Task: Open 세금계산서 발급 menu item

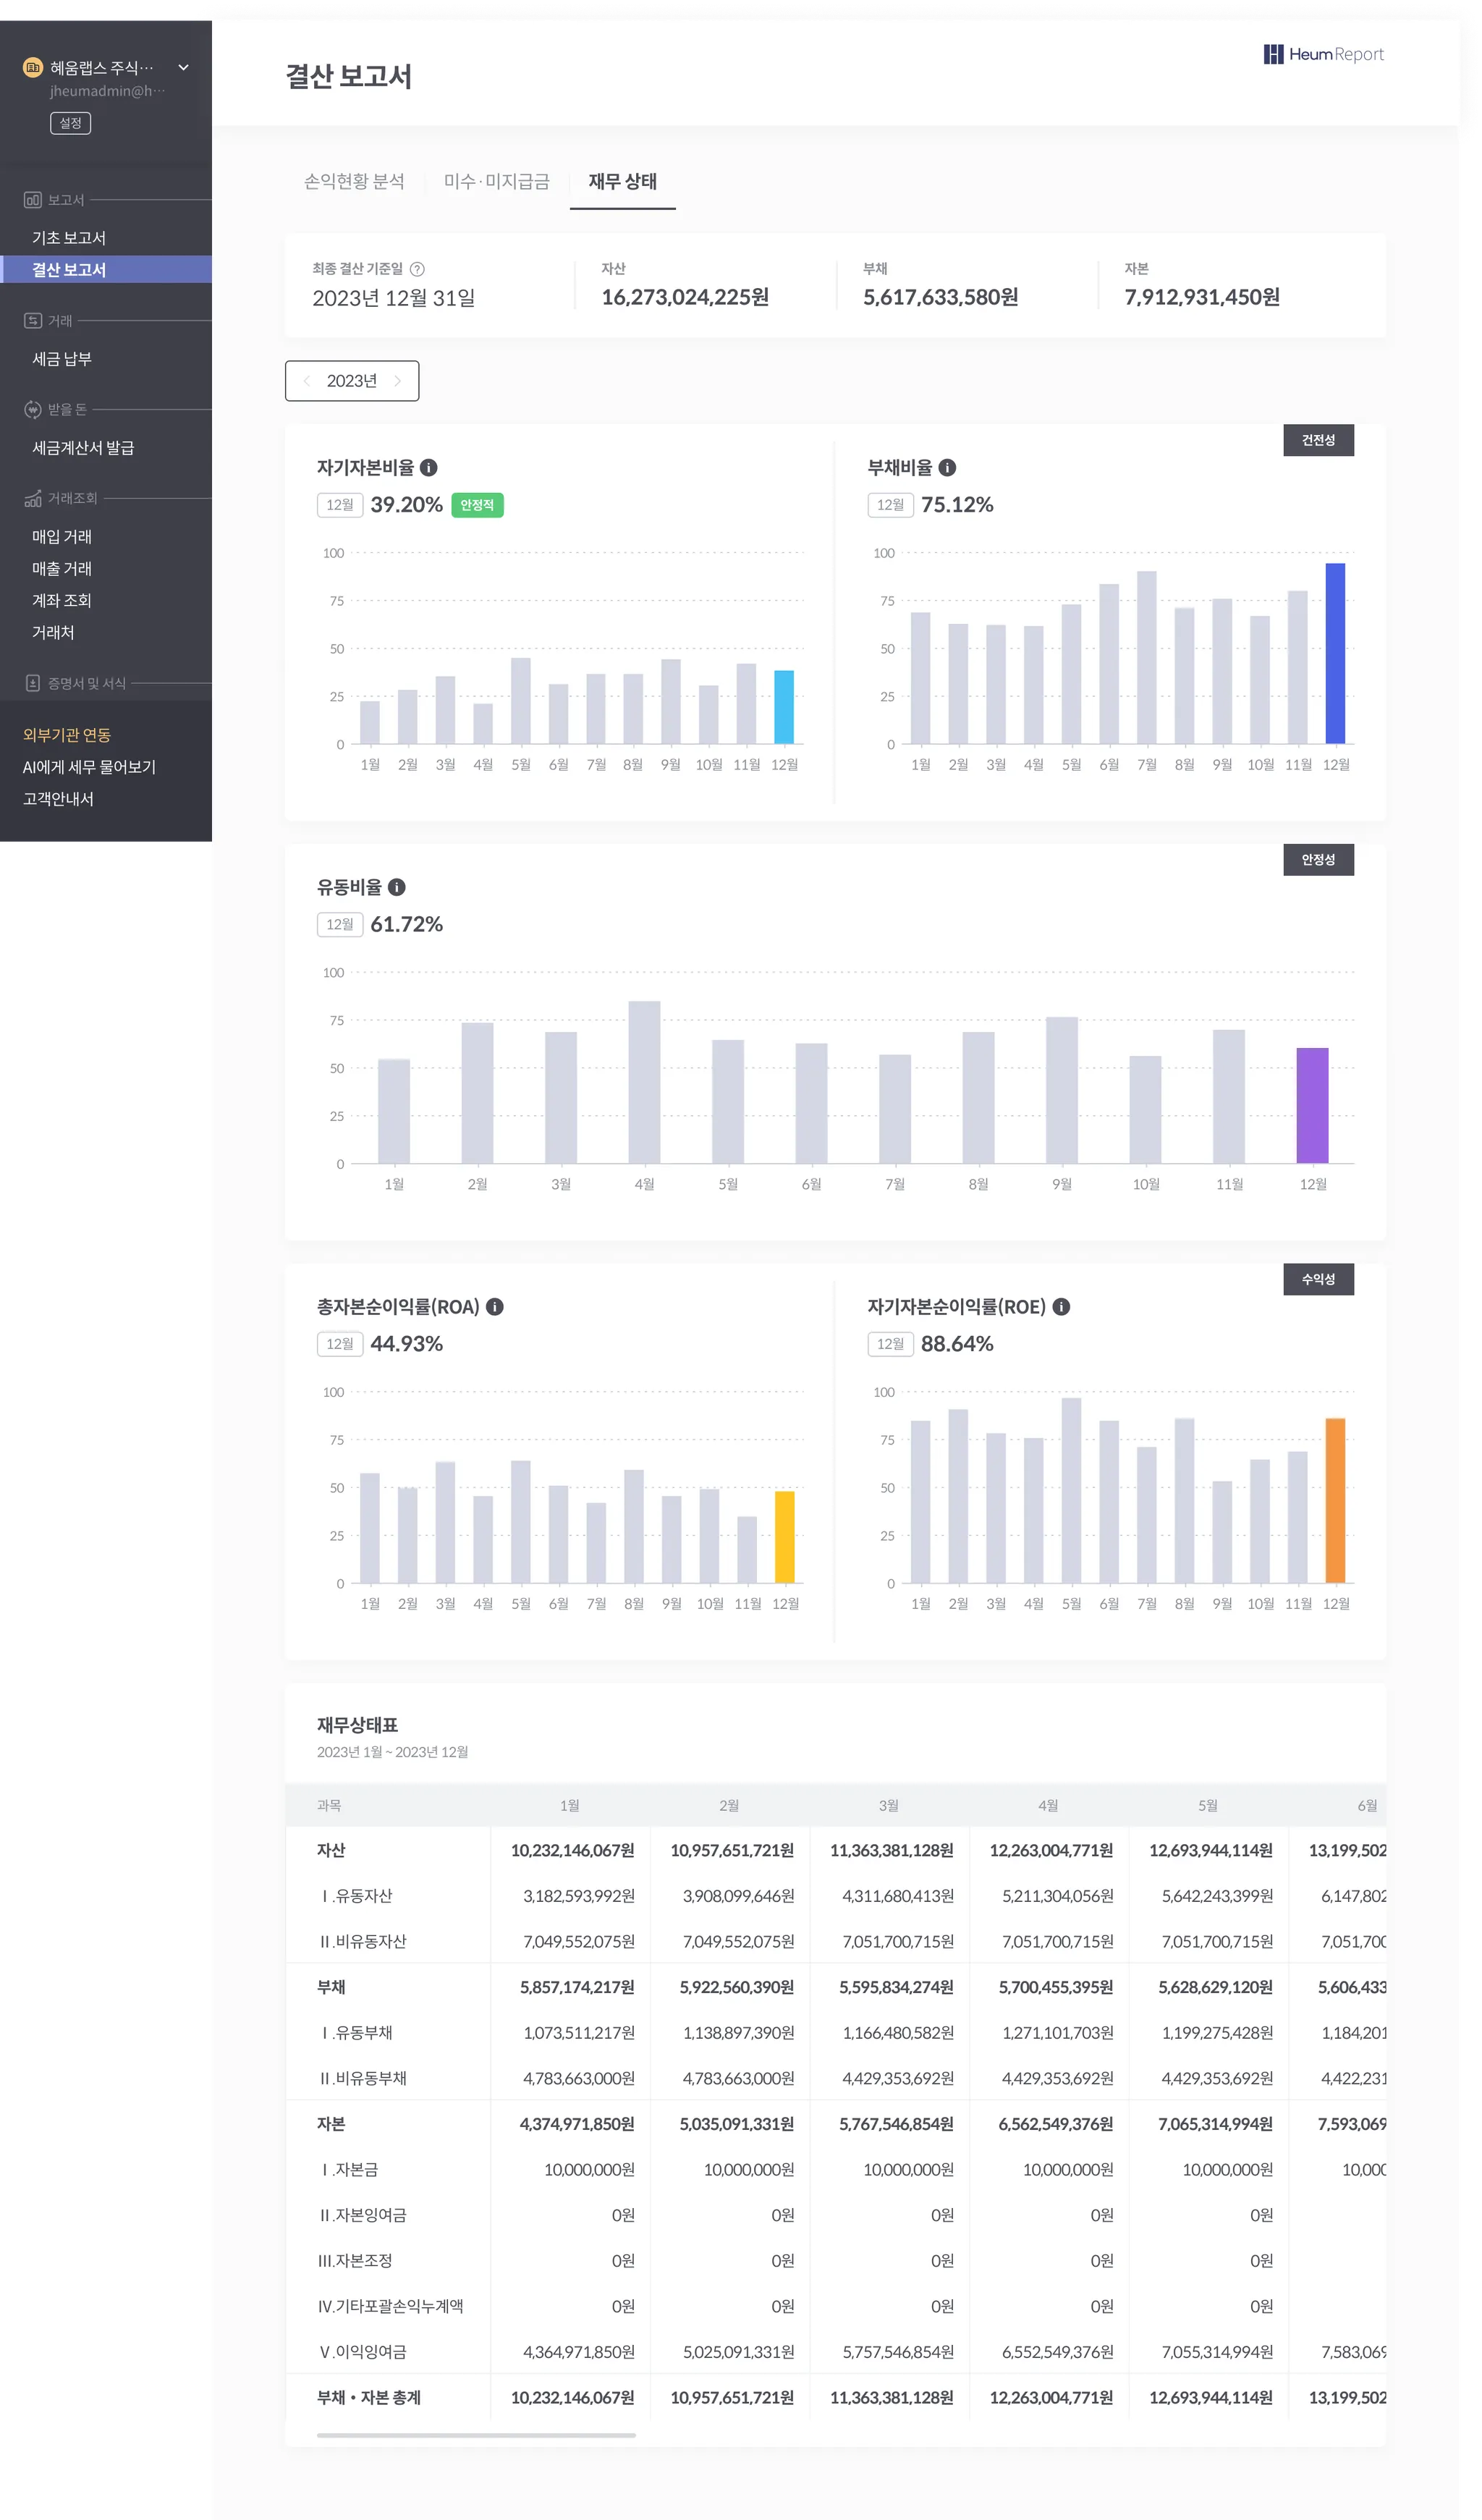Action: pos(83,448)
